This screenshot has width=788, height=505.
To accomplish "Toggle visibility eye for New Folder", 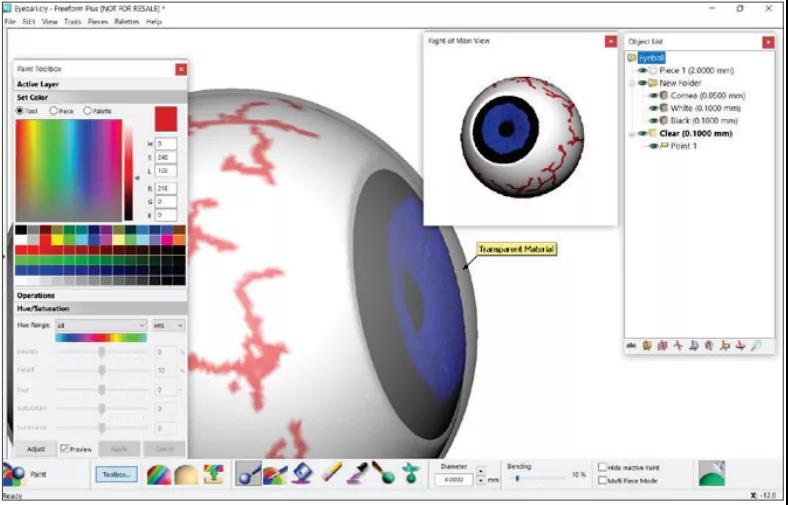I will (x=643, y=83).
